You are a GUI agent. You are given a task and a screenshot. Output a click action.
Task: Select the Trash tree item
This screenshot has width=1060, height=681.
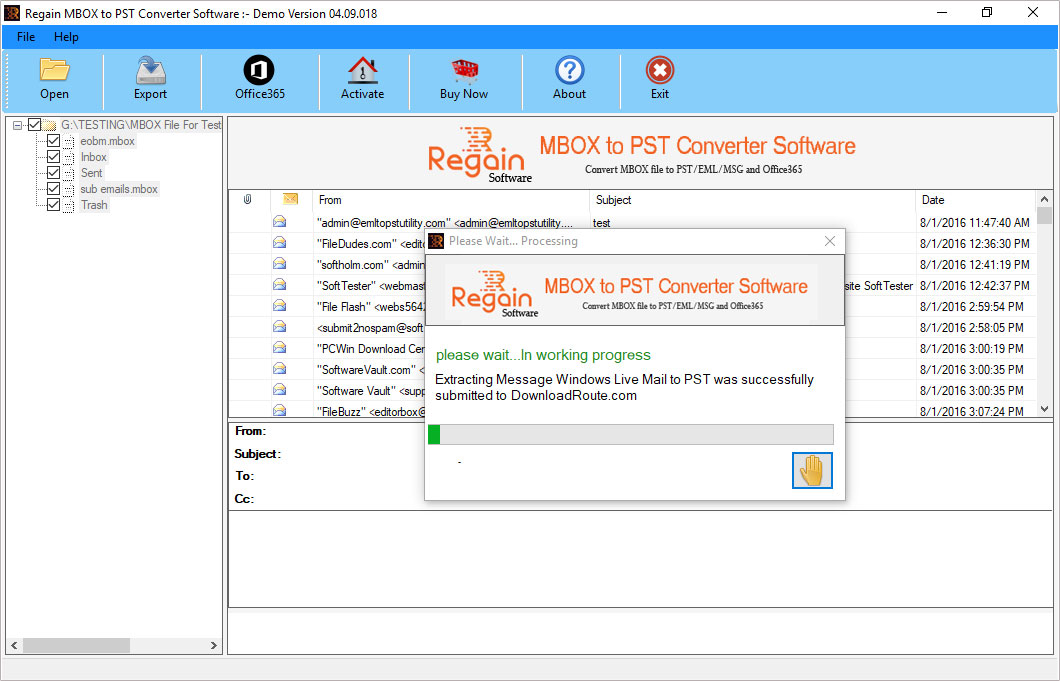click(x=94, y=205)
